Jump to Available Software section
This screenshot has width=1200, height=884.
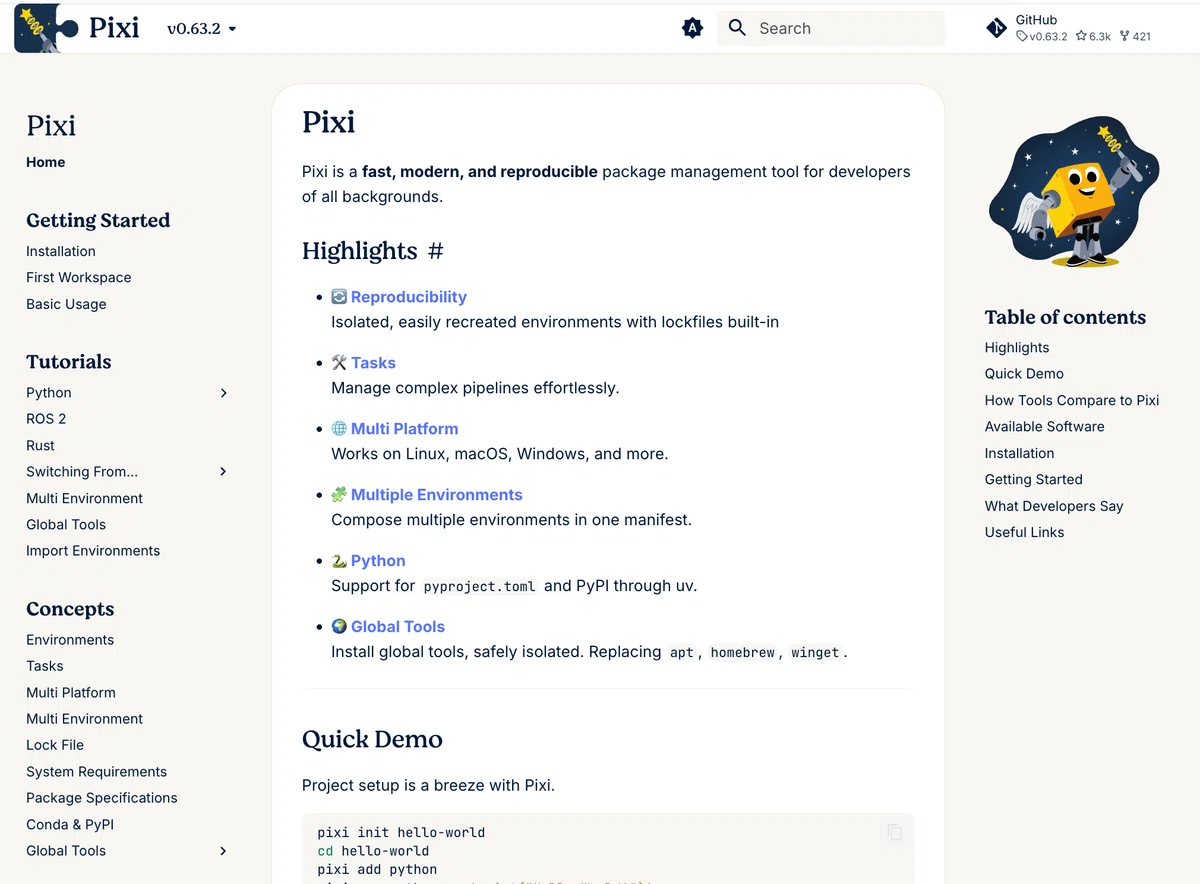pyautogui.click(x=1045, y=427)
